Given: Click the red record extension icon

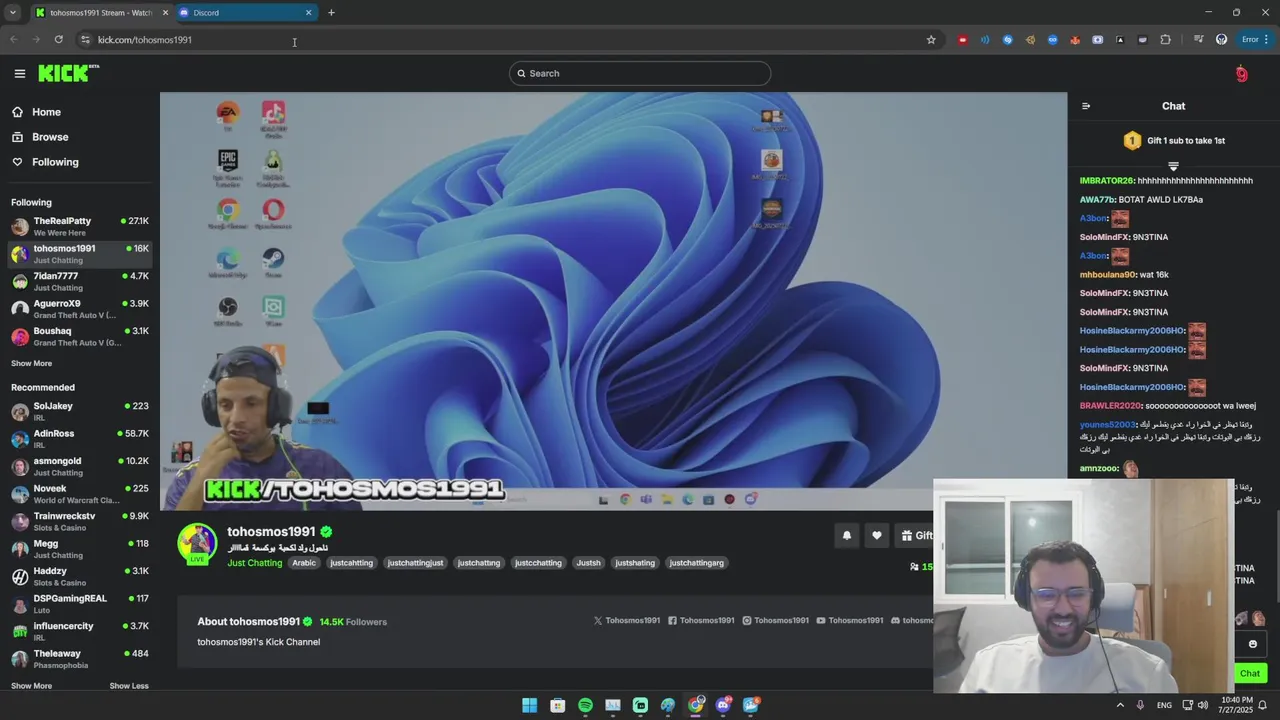Looking at the screenshot, I should tap(962, 40).
